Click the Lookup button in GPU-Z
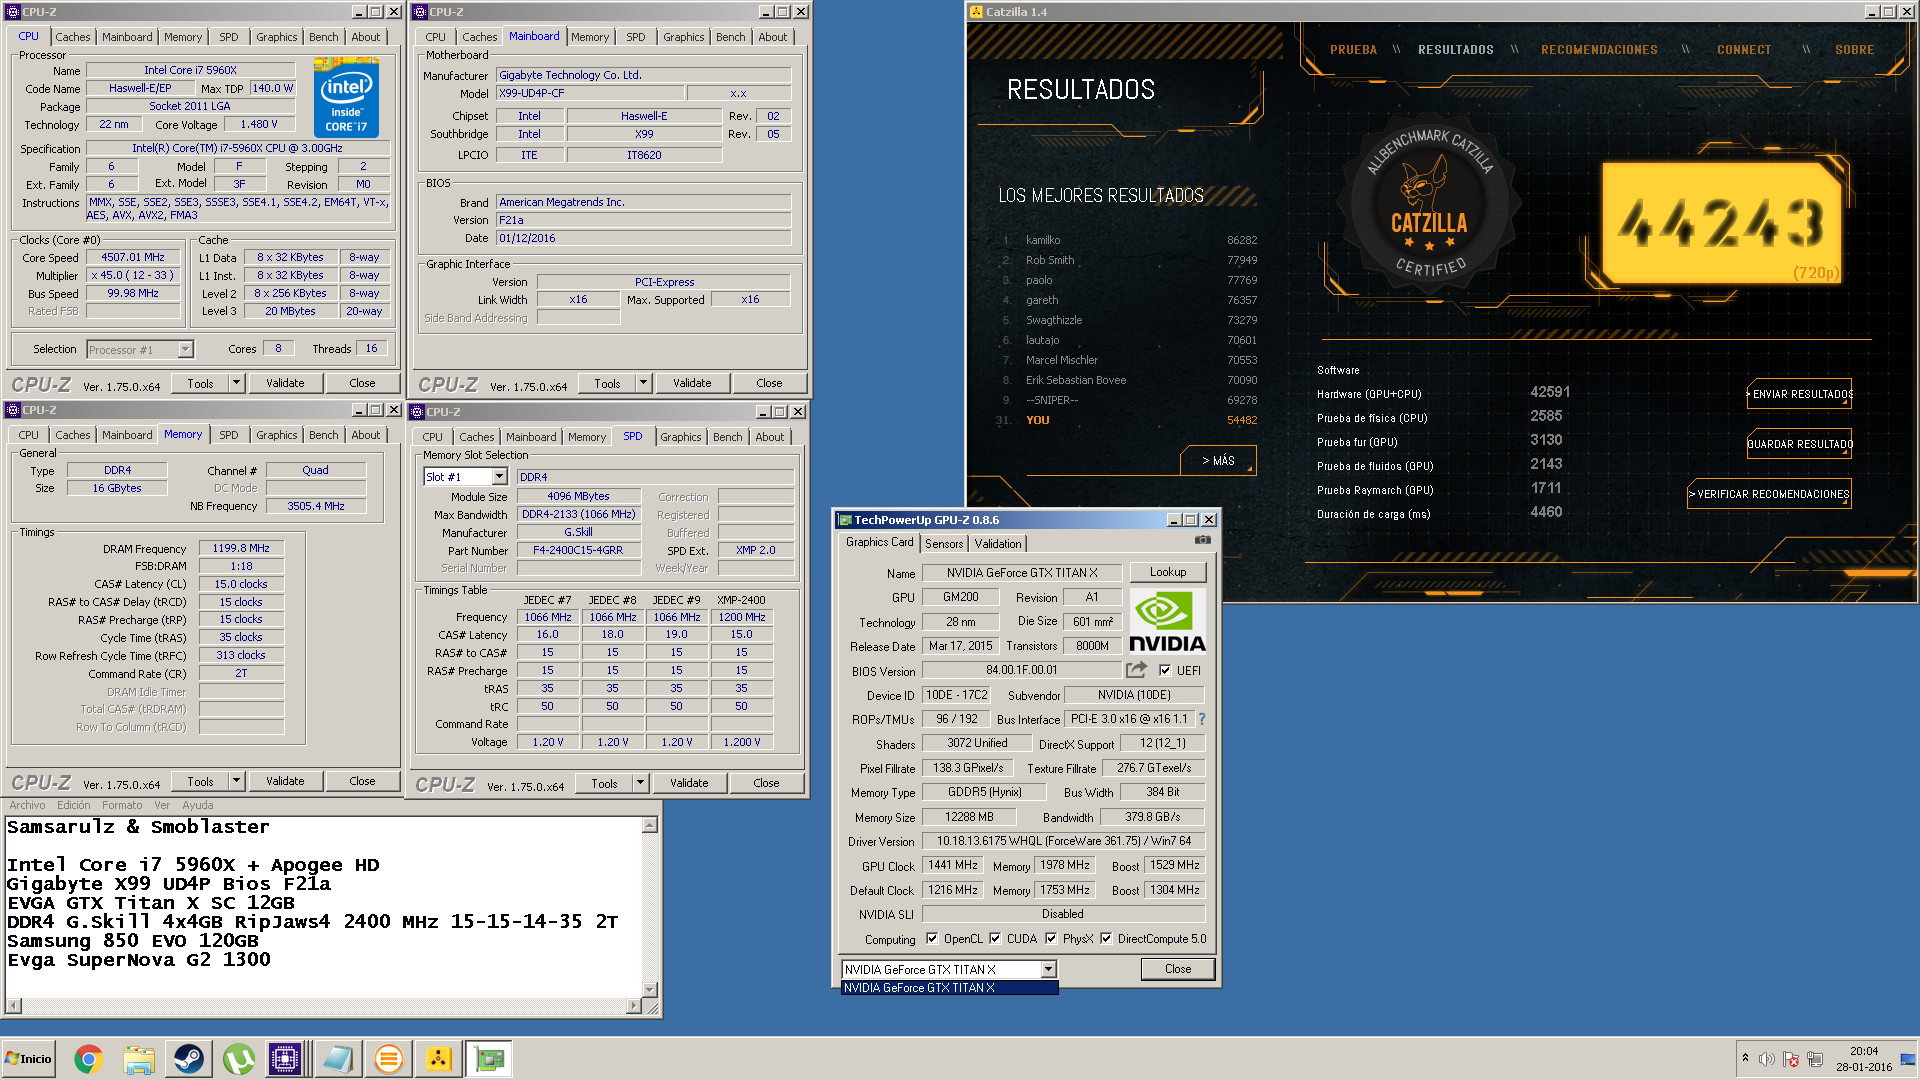The width and height of the screenshot is (1920, 1080). tap(1168, 573)
